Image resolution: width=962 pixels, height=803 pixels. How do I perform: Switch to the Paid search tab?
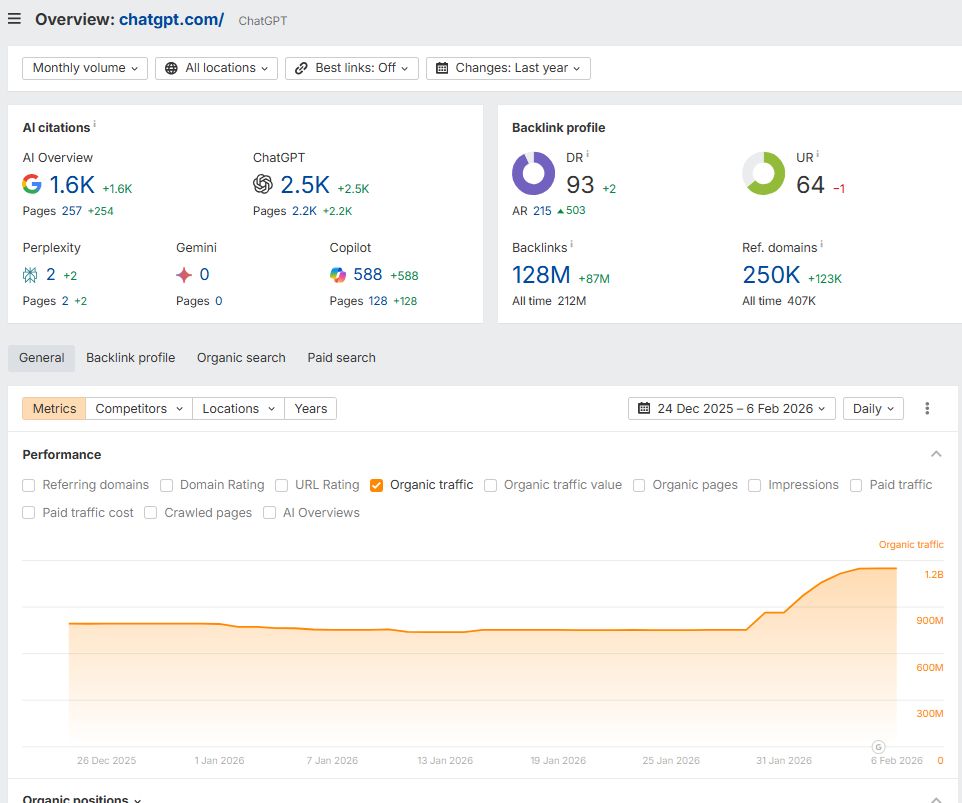click(x=341, y=358)
